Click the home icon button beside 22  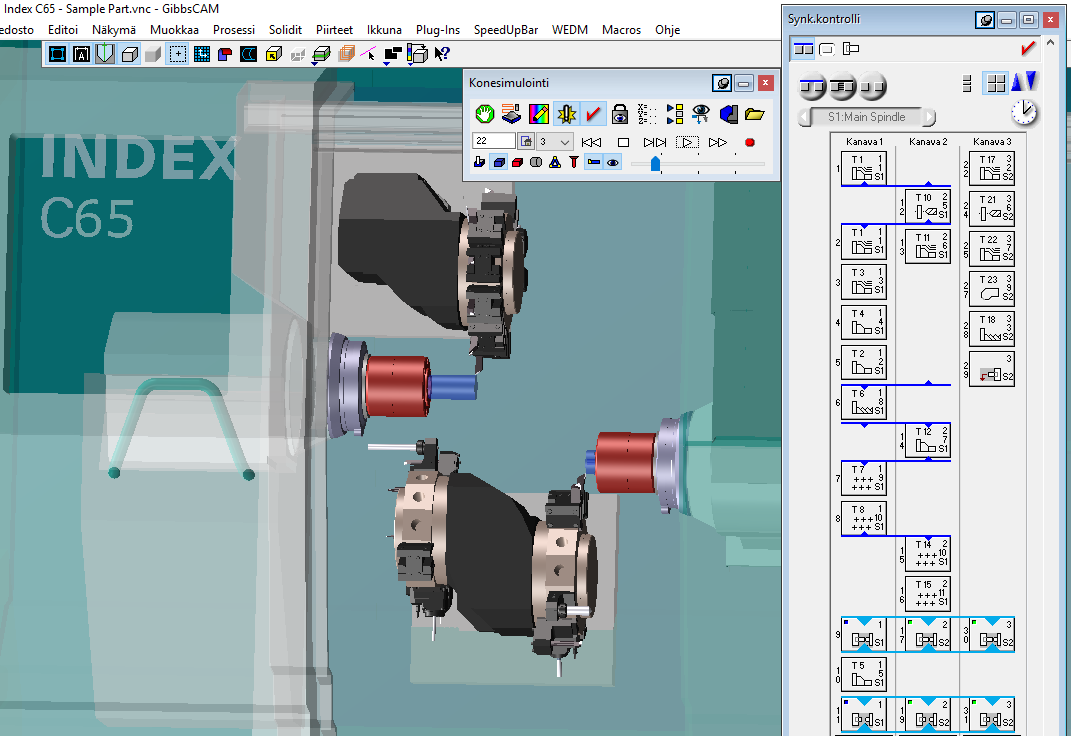click(526, 141)
